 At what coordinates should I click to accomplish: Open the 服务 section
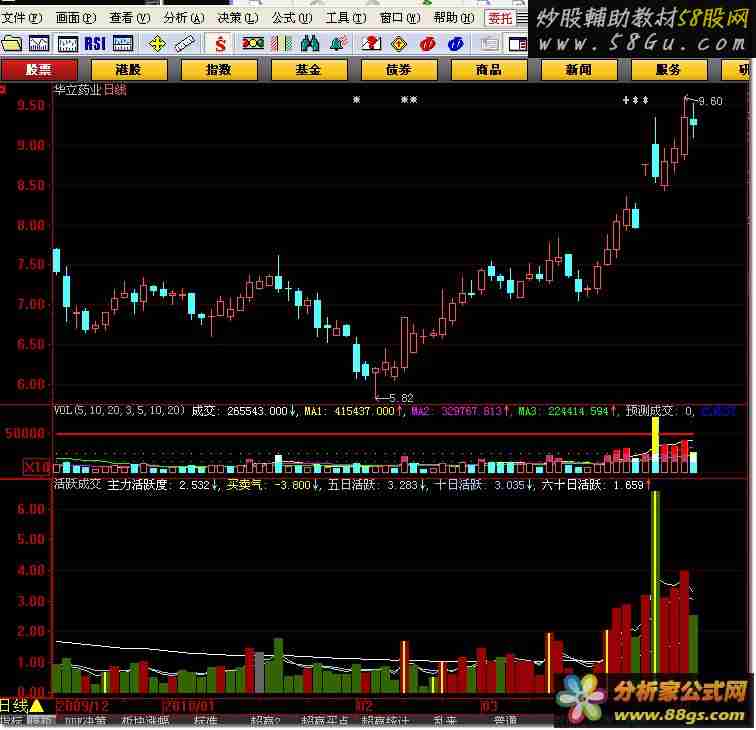point(669,70)
